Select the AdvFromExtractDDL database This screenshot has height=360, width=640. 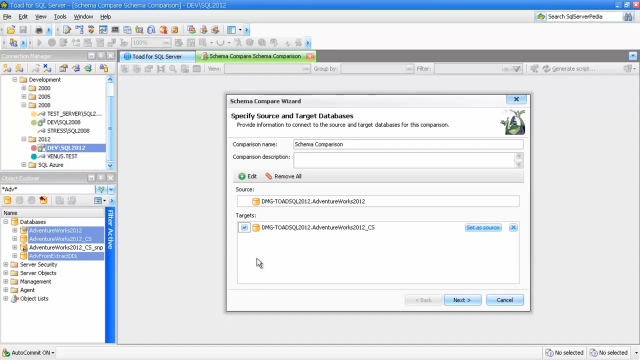point(53,256)
